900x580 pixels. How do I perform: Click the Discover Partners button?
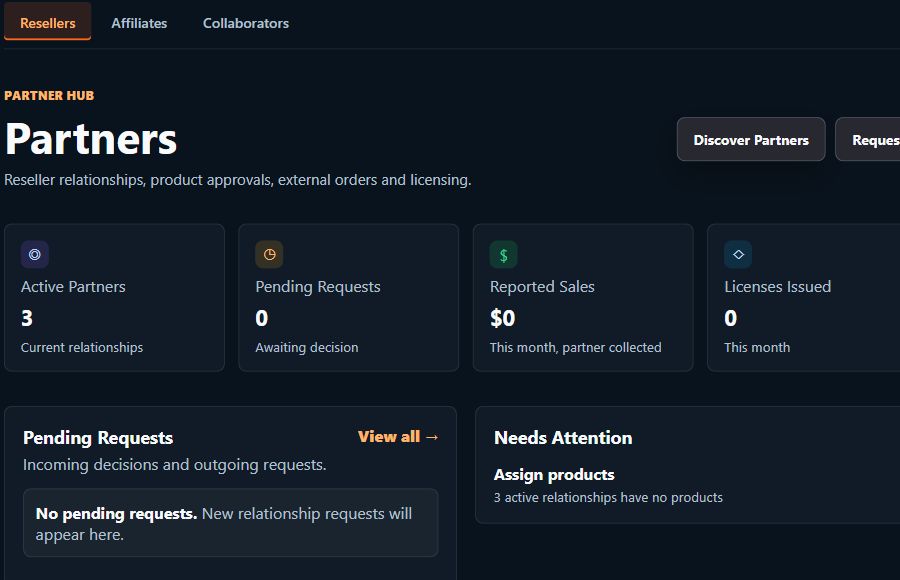click(x=751, y=140)
